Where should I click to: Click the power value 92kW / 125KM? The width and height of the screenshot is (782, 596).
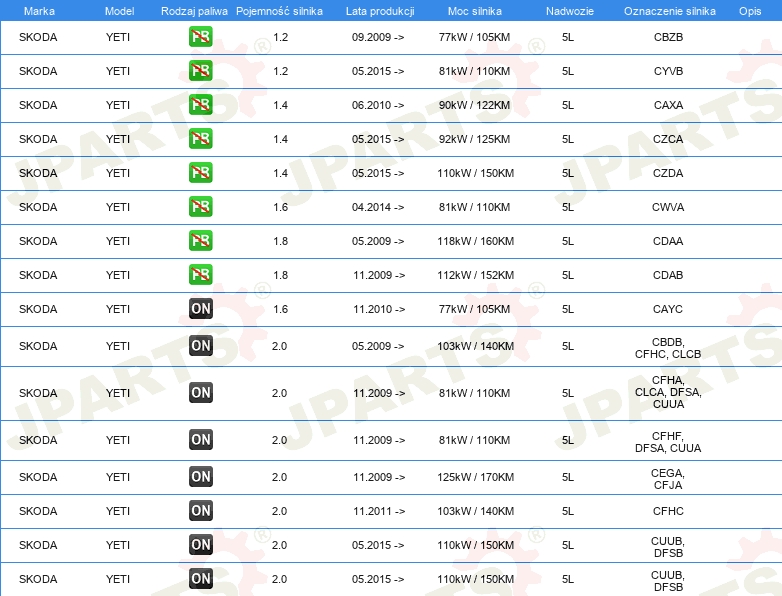[x=475, y=139]
